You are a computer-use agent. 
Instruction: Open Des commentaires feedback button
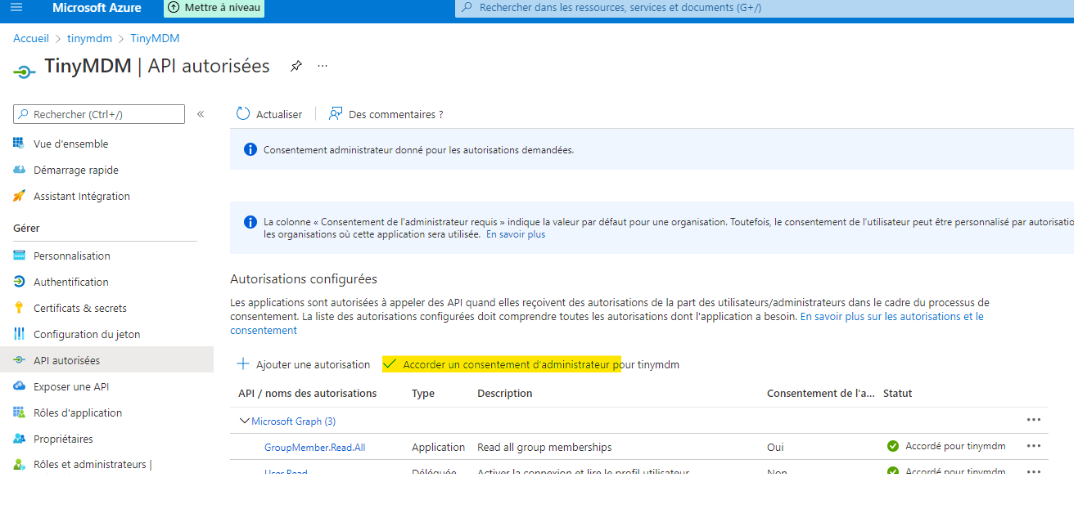[386, 114]
